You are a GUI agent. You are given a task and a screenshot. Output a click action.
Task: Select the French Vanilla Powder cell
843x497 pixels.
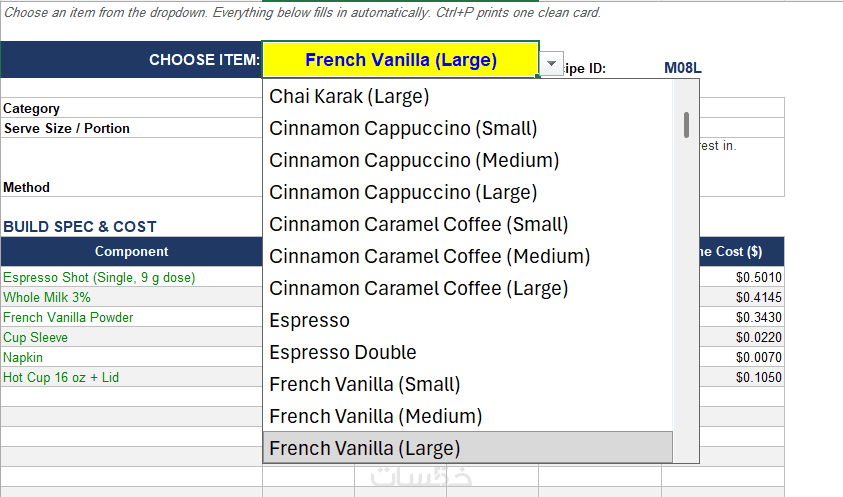(131, 317)
